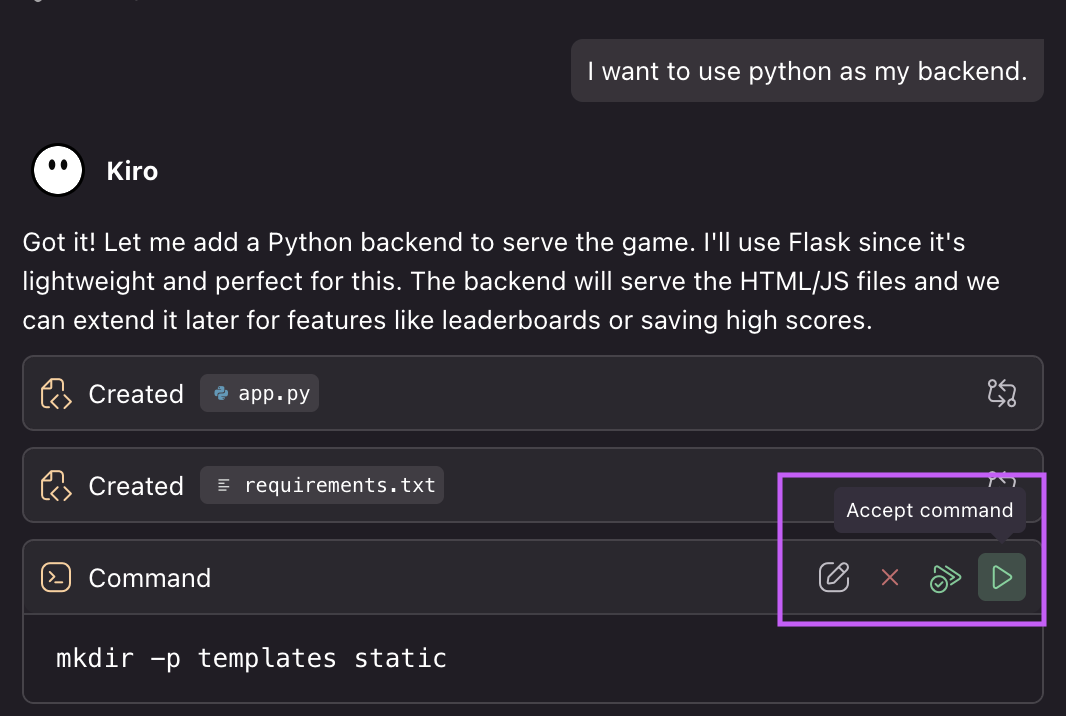Click the accept-and-trust command icon
This screenshot has height=716, width=1066.
tap(945, 577)
